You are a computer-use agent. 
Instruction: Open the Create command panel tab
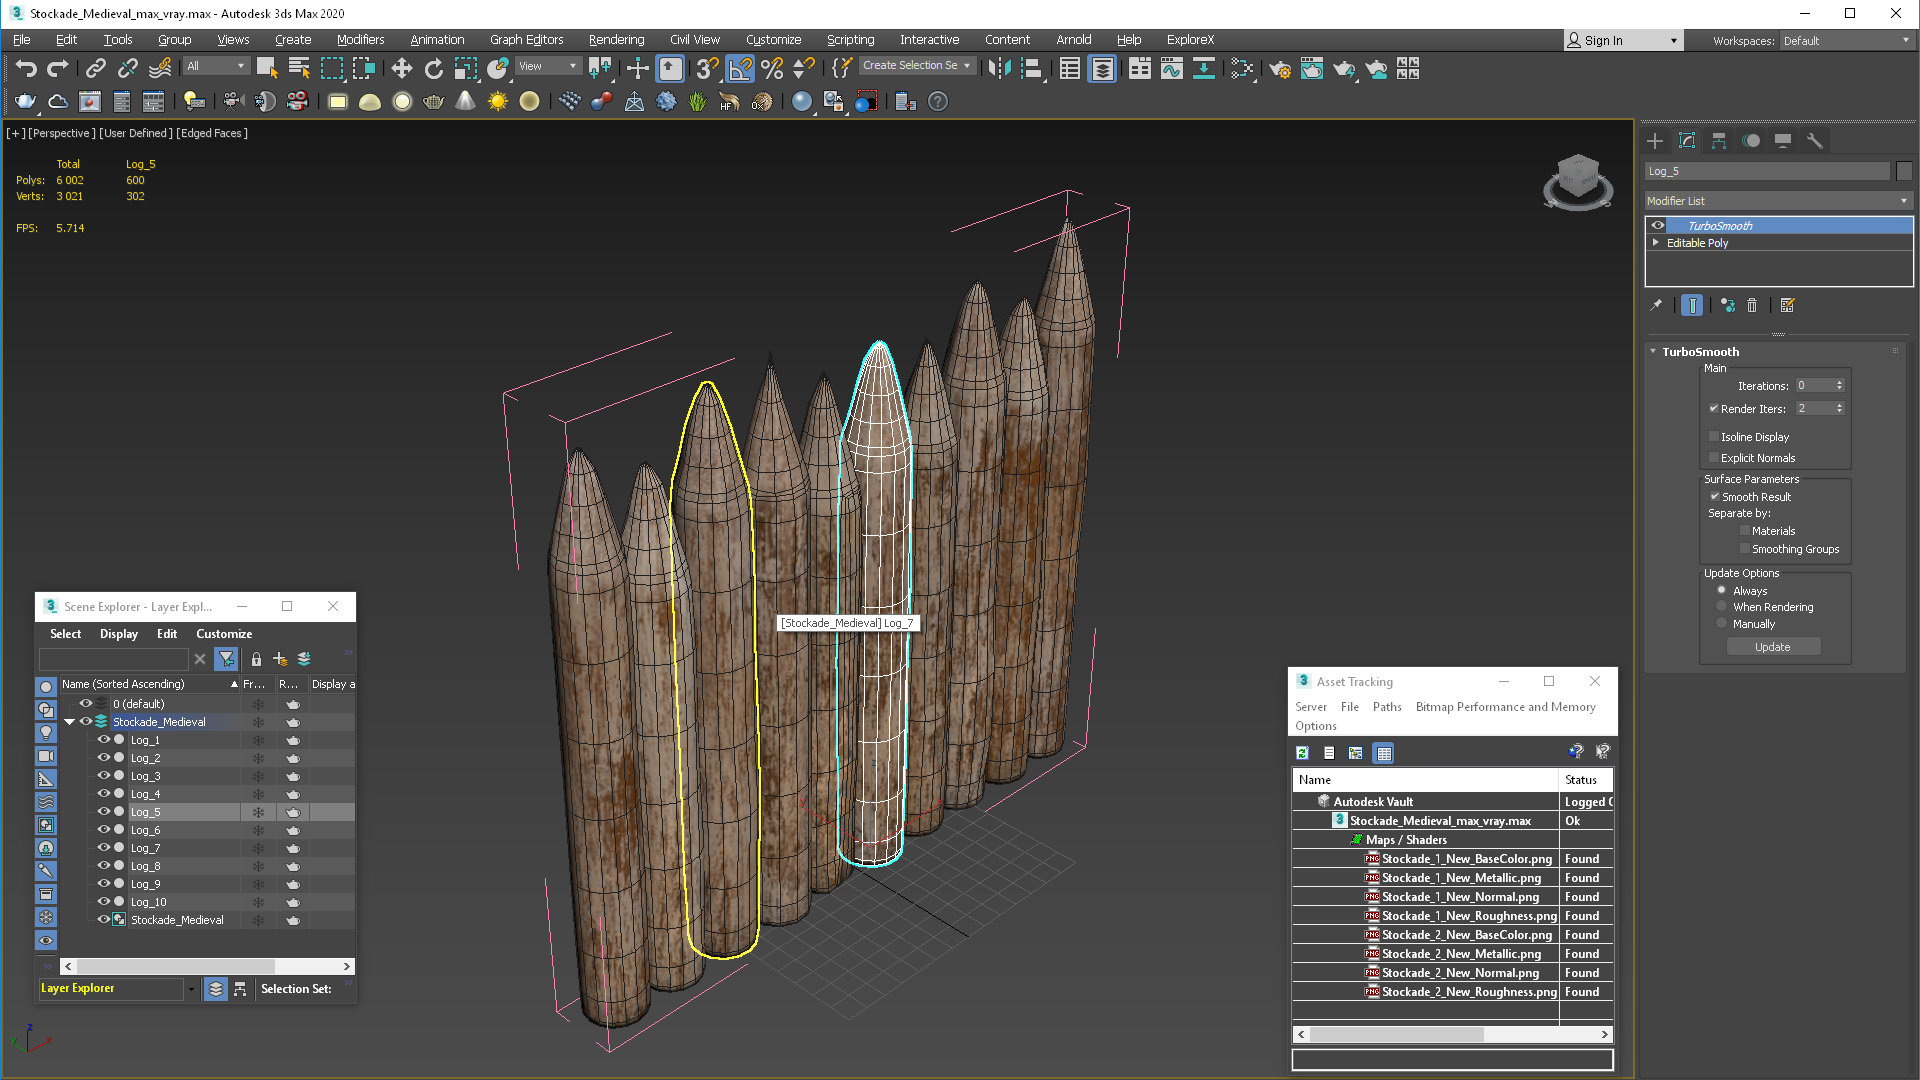1655,141
